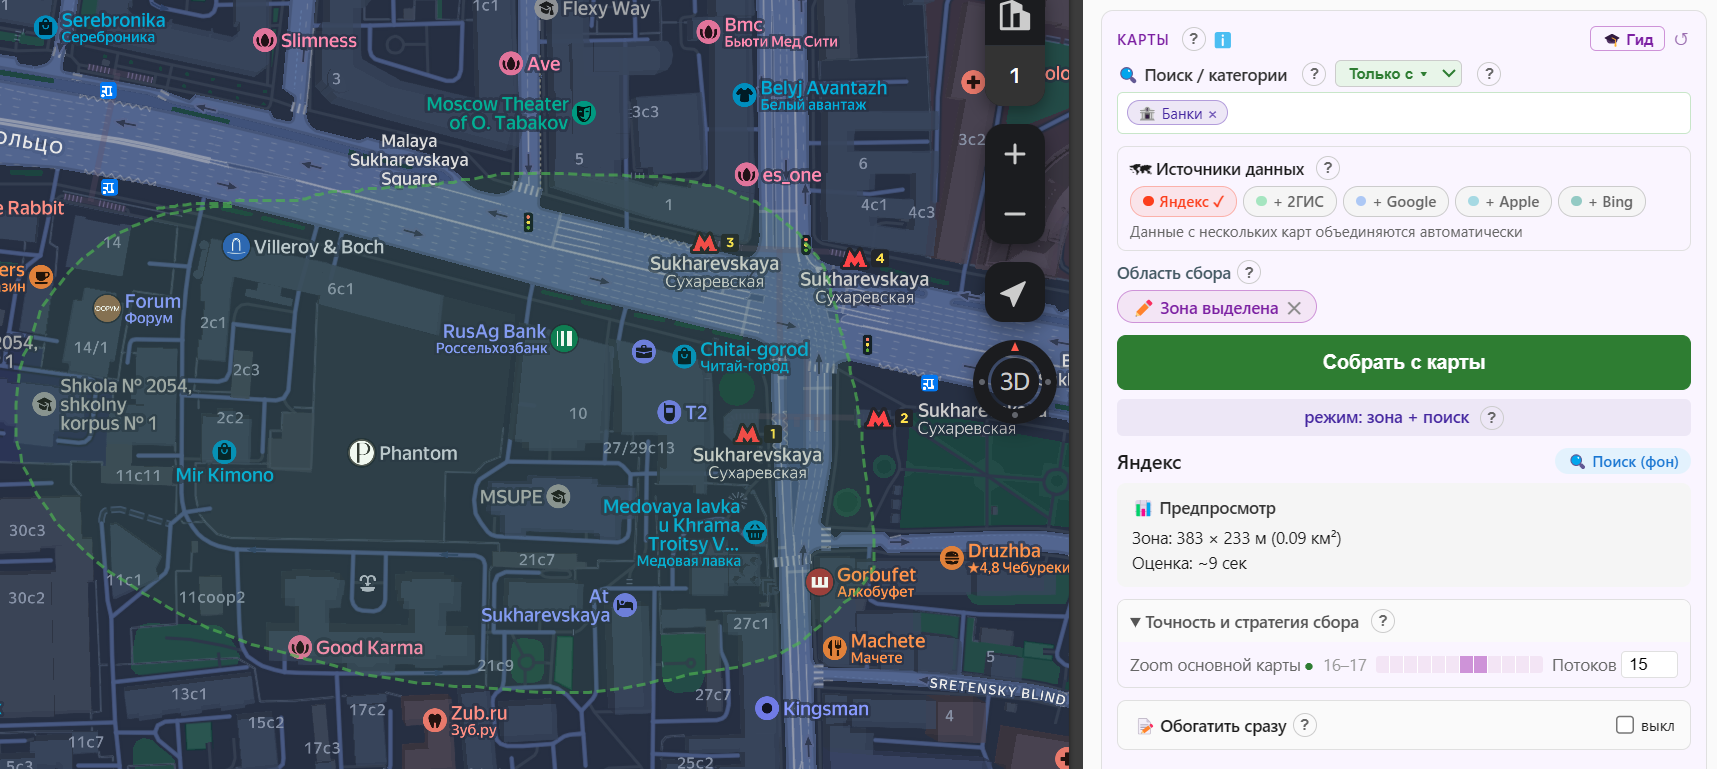Open the Mir Kimono shop marker
This screenshot has width=1717, height=769.
[225, 451]
